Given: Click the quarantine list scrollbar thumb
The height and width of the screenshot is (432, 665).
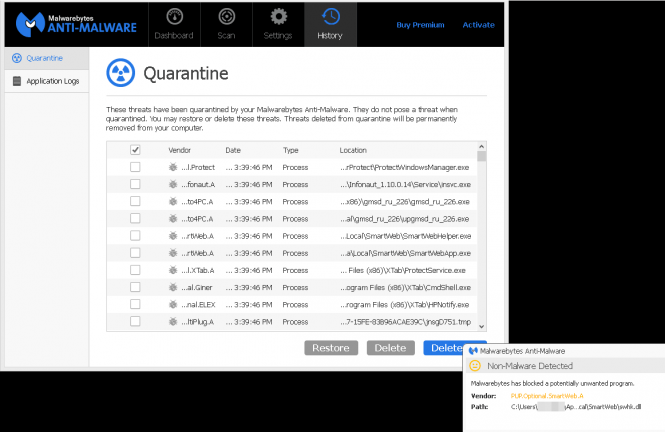Looking at the screenshot, I should (x=481, y=156).
